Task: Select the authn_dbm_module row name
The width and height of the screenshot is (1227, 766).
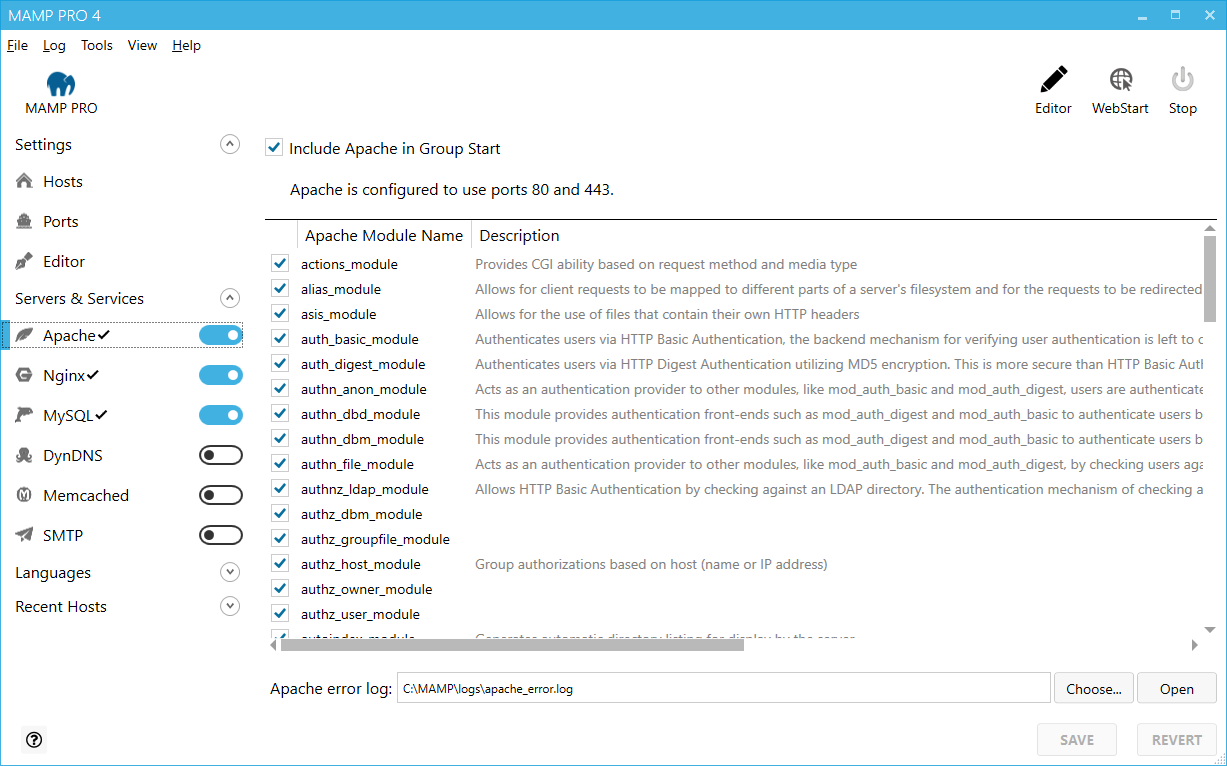Action: point(361,439)
